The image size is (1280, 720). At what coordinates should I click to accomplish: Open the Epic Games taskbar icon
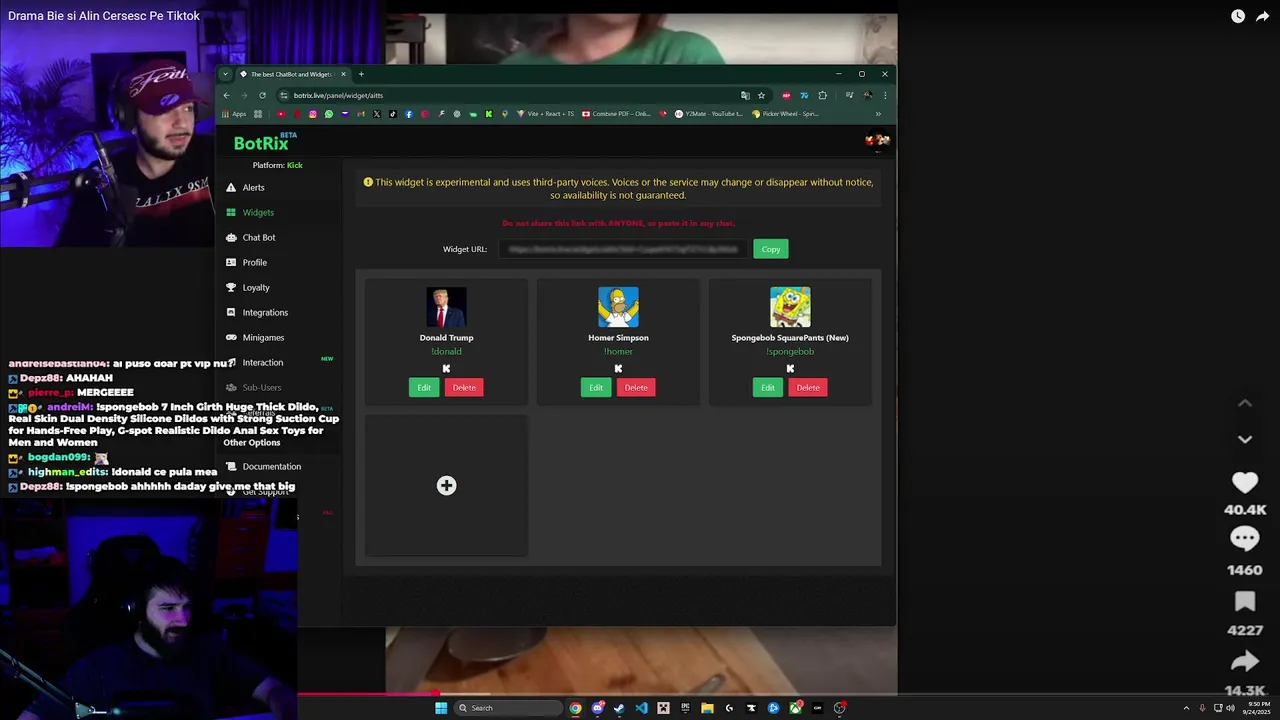tap(685, 708)
